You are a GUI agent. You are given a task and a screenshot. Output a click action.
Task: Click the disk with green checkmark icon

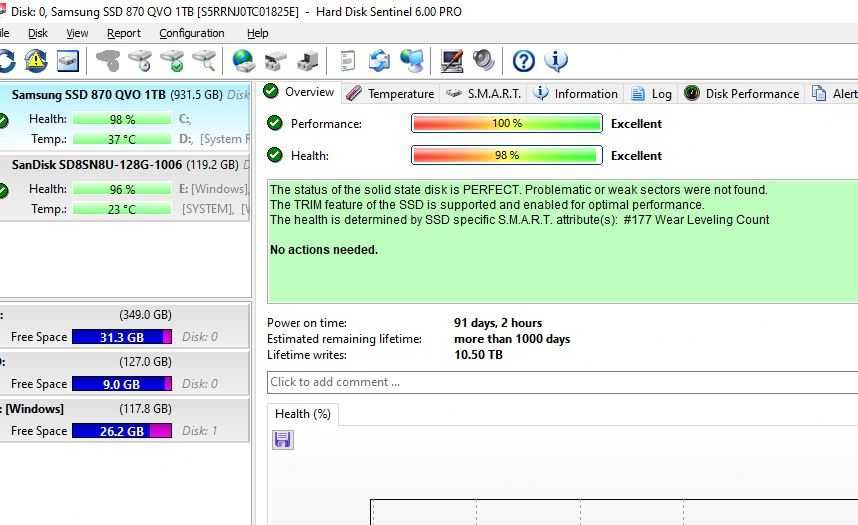[x=172, y=61]
